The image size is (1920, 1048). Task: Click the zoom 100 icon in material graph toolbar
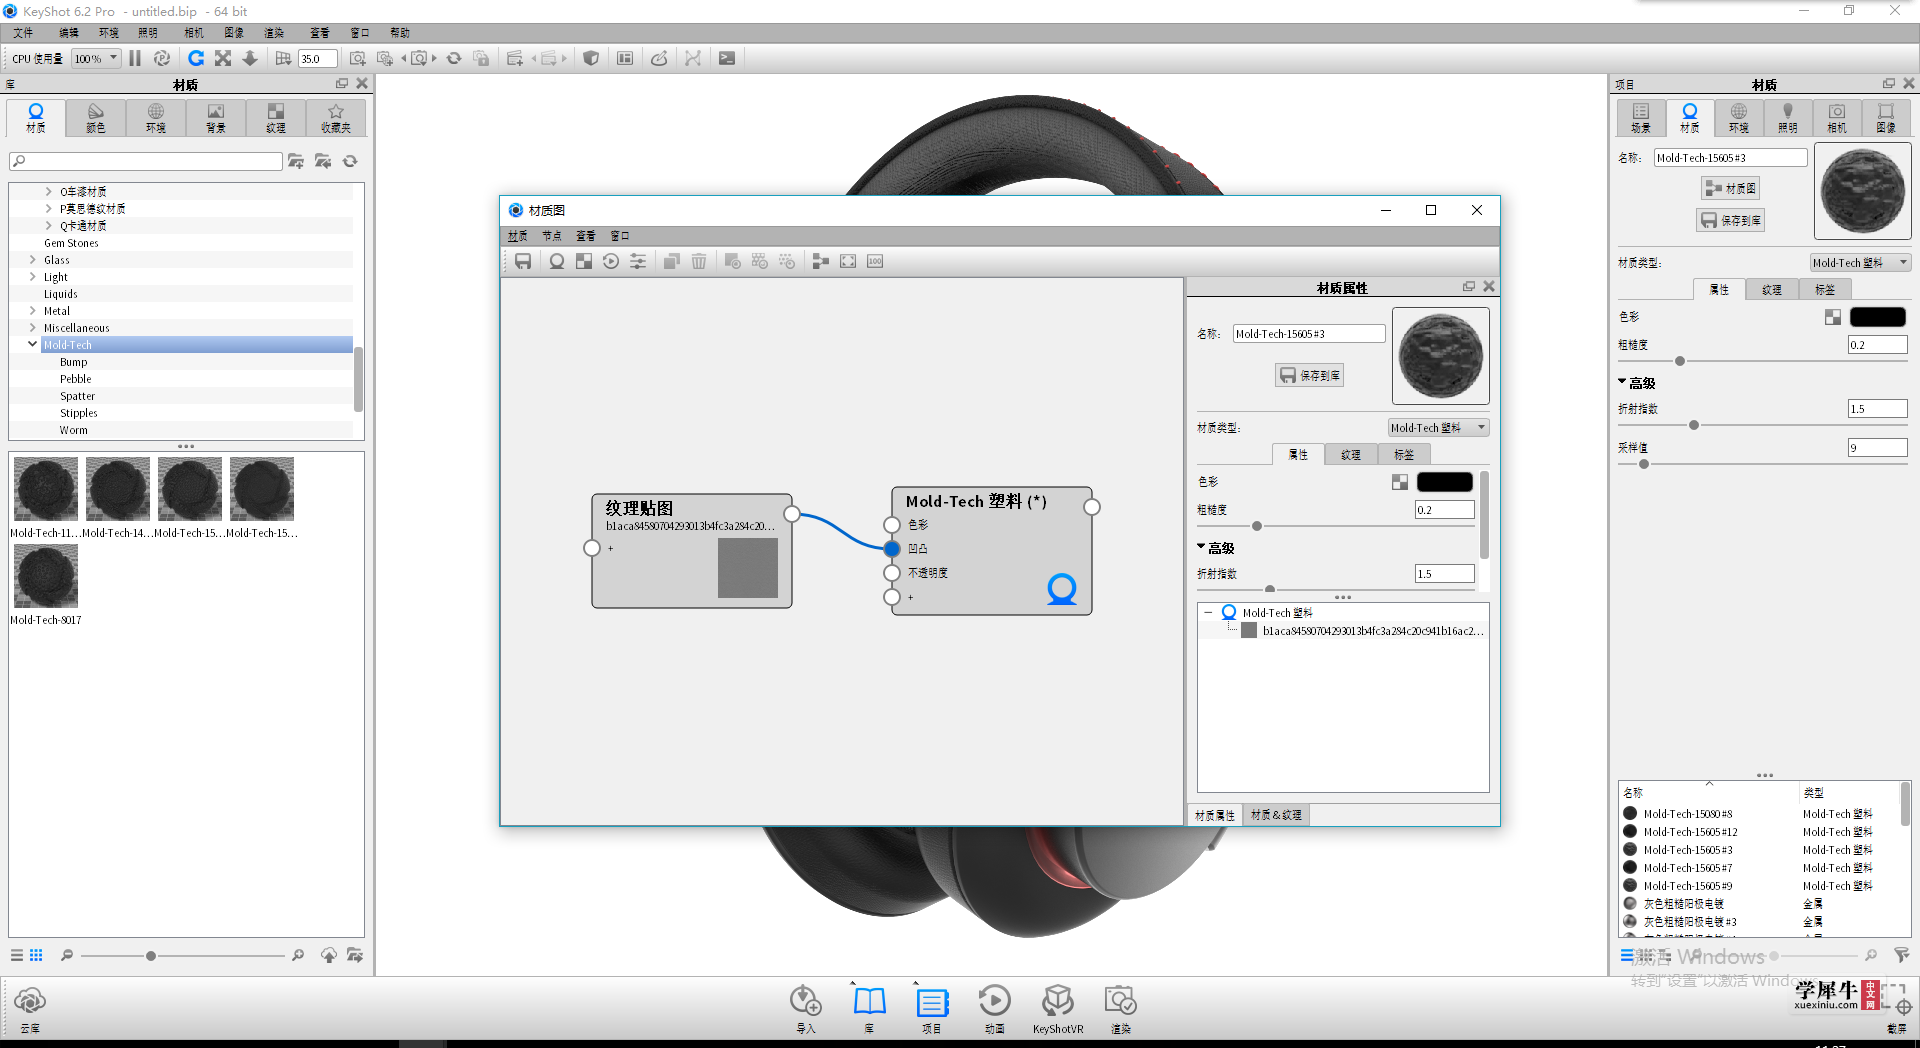point(875,261)
